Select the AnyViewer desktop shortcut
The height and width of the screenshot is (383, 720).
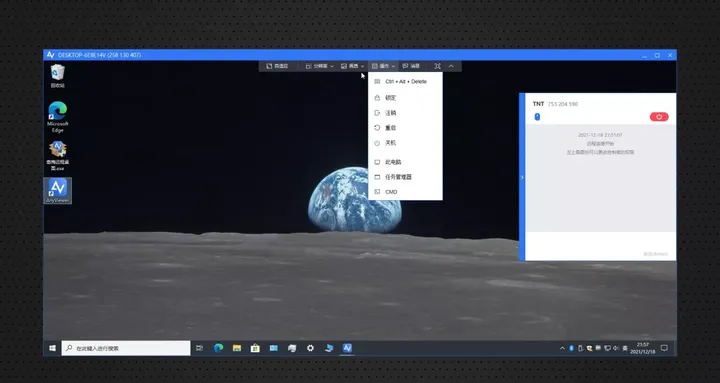point(57,191)
